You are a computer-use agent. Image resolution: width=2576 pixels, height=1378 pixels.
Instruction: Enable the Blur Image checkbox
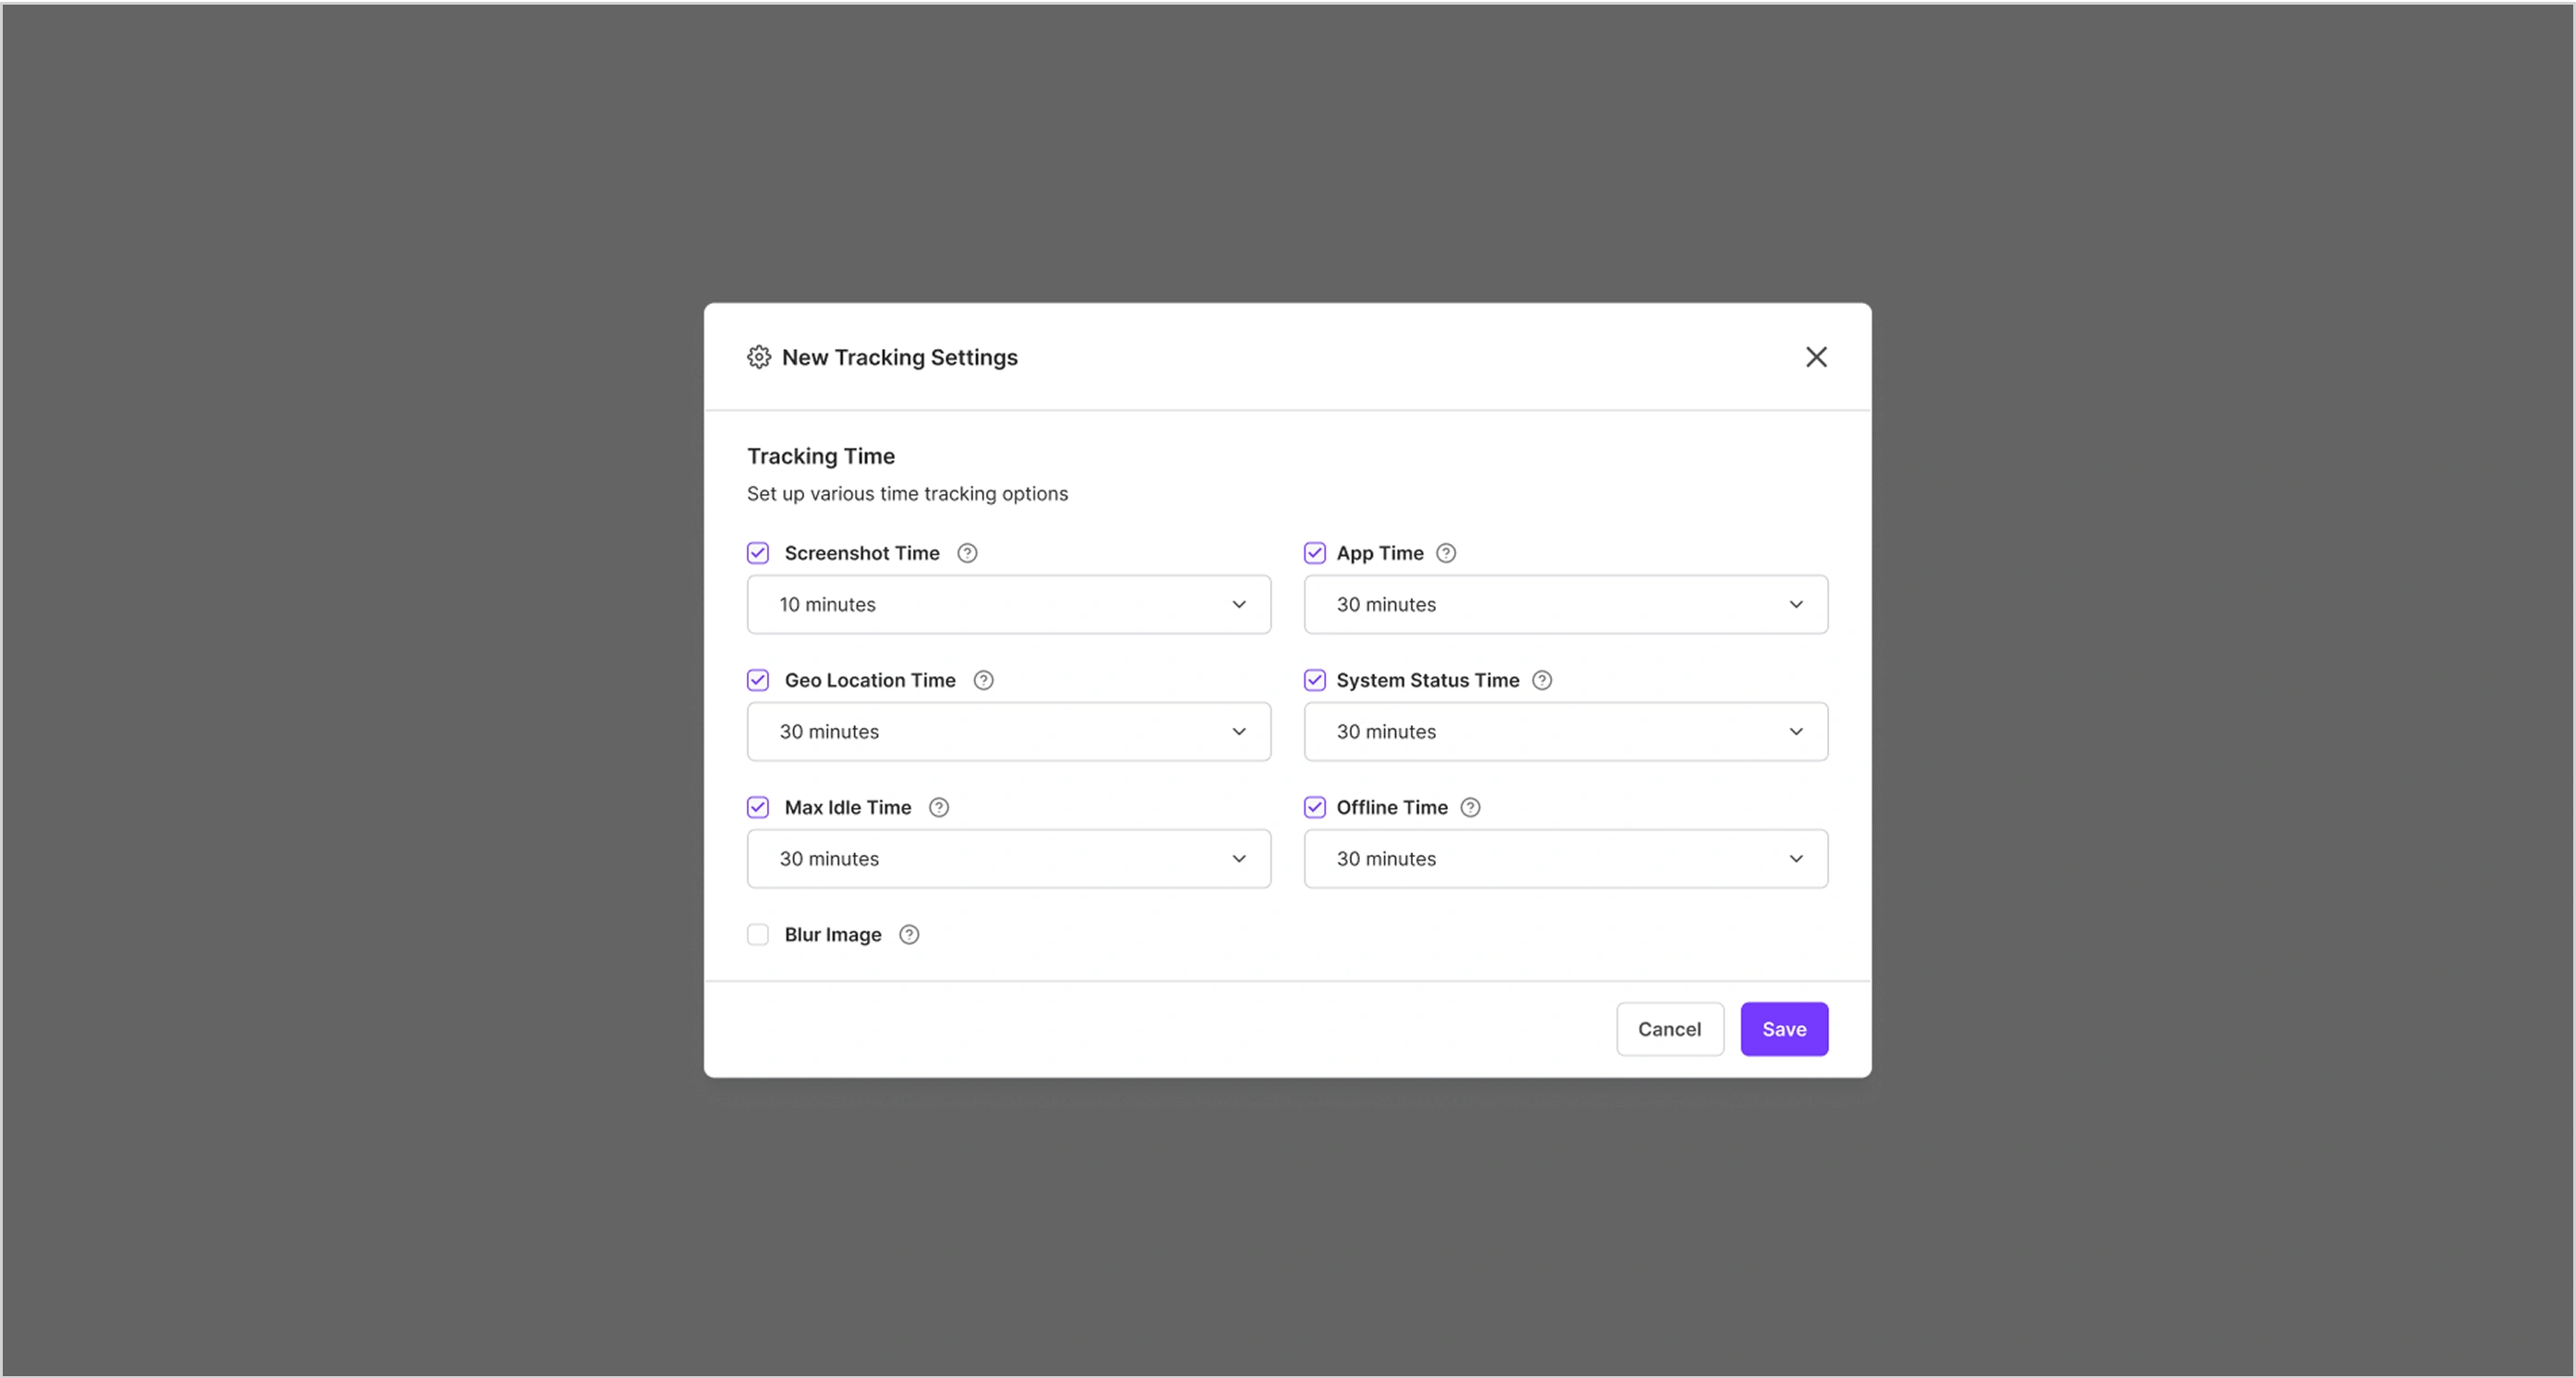pyautogui.click(x=758, y=934)
